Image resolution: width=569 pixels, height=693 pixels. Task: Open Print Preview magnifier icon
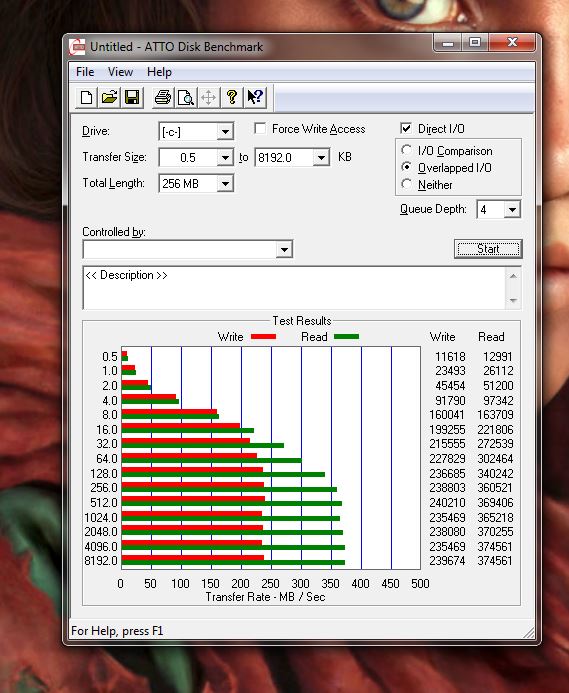click(186, 97)
